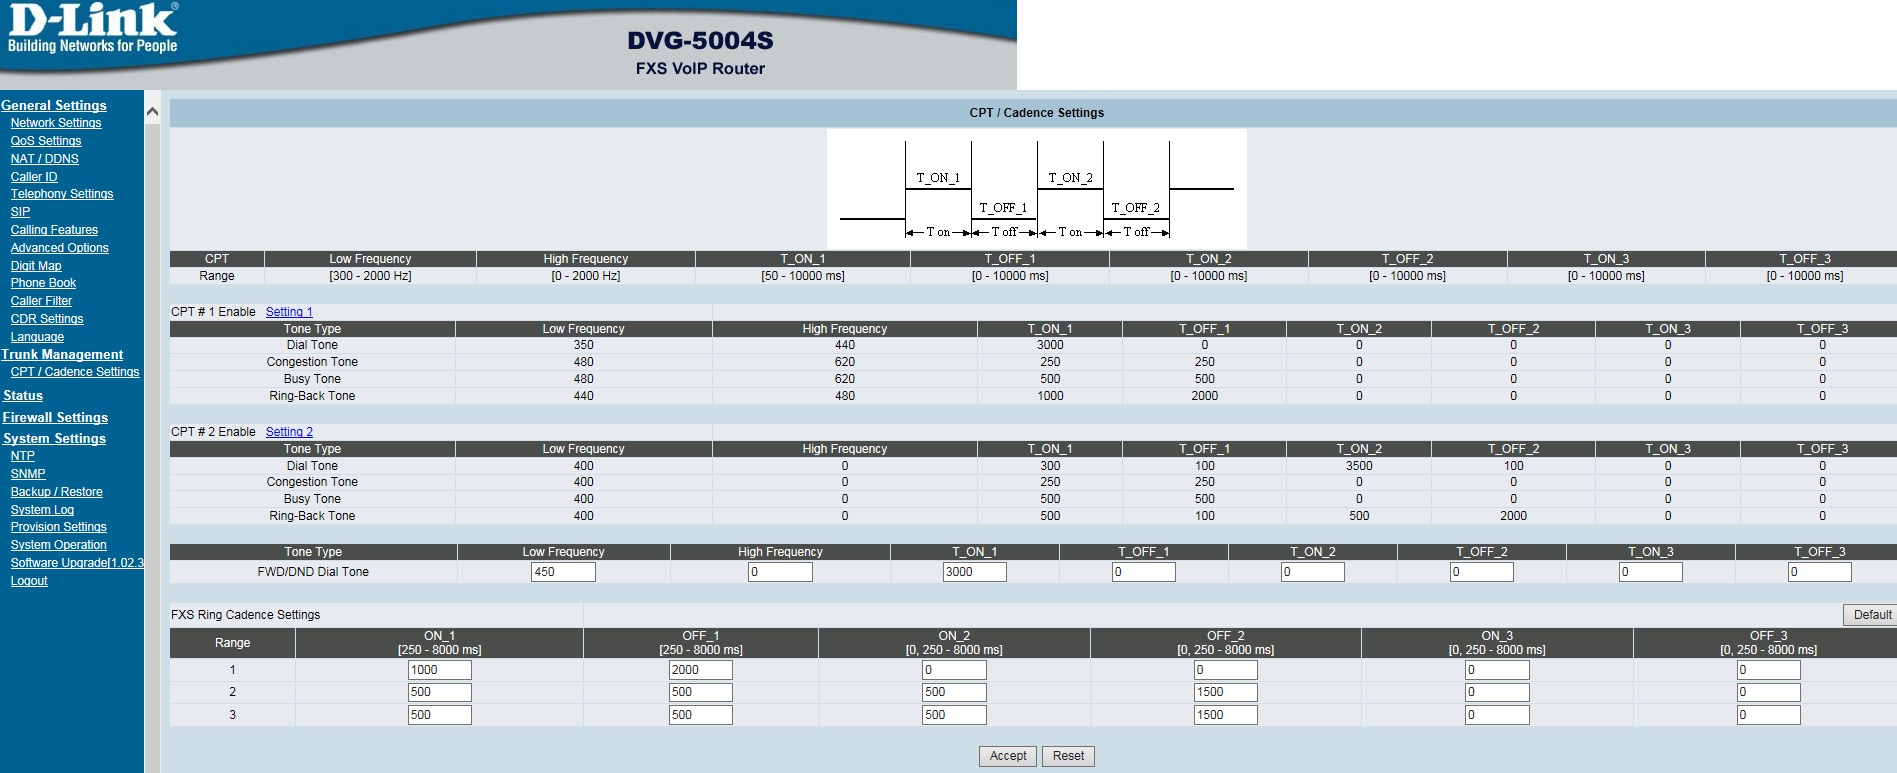Edit ring cadence row 2 OFF_2 field
Viewport: 1897px width, 773px height.
tap(1225, 692)
